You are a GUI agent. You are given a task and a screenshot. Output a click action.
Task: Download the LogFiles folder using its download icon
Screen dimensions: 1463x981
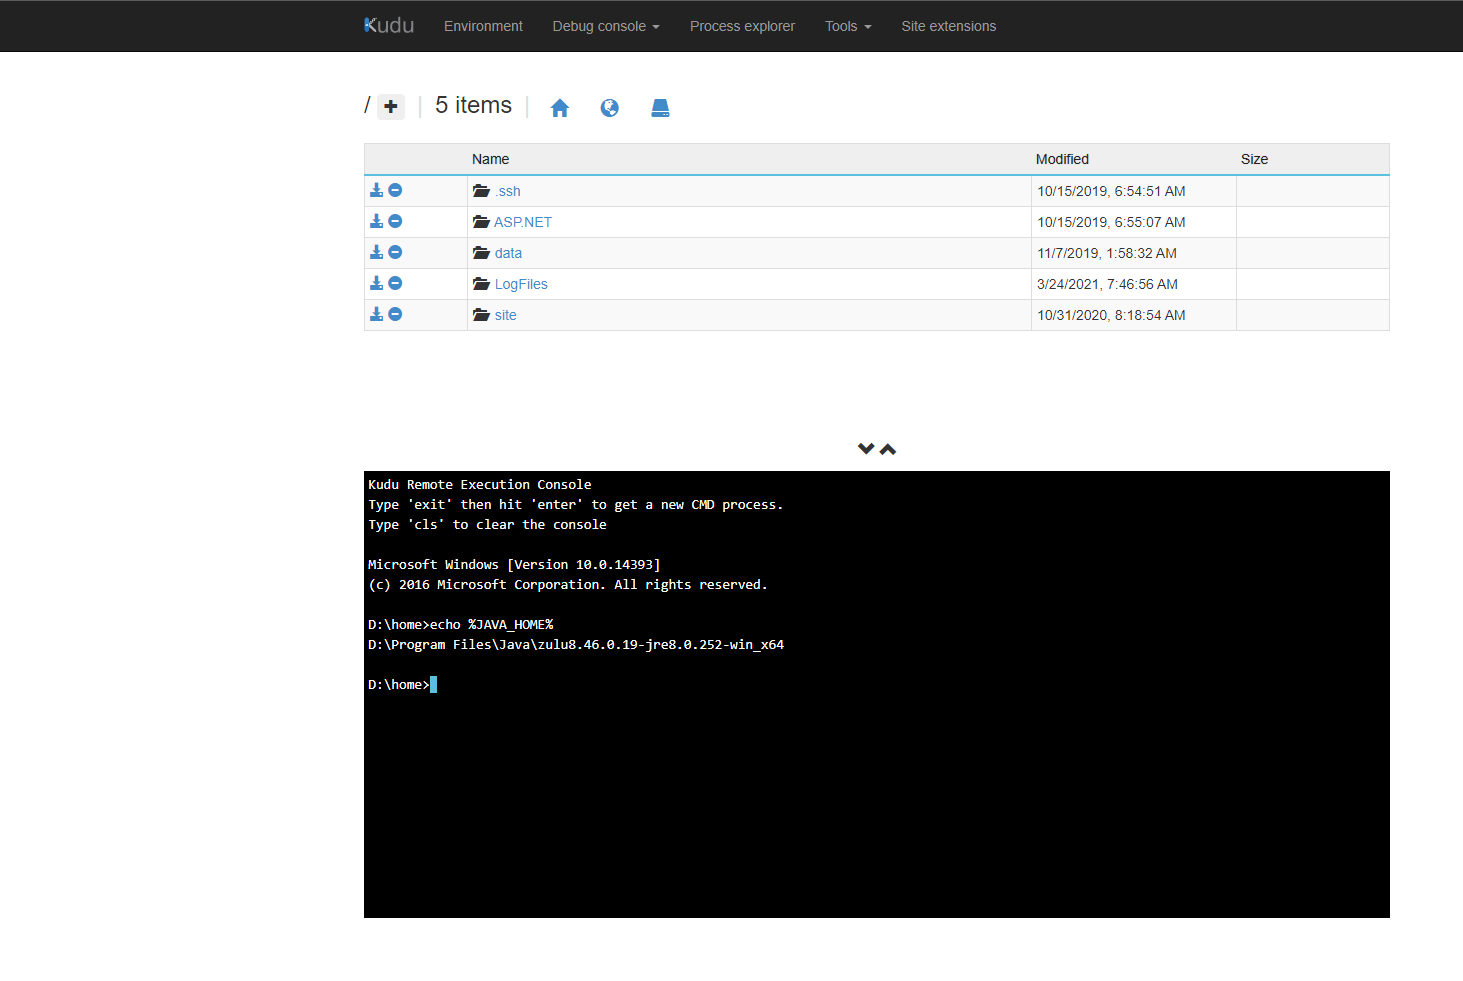click(x=377, y=282)
